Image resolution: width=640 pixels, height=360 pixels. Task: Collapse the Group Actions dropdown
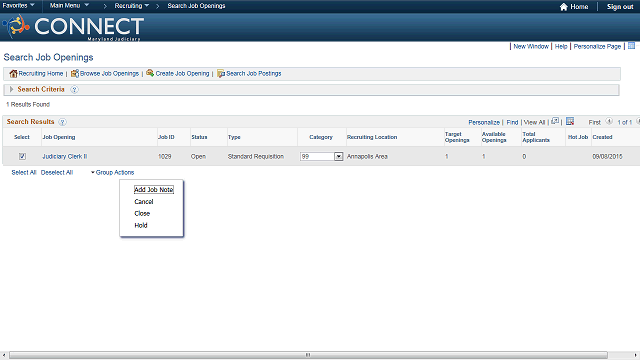coord(112,172)
